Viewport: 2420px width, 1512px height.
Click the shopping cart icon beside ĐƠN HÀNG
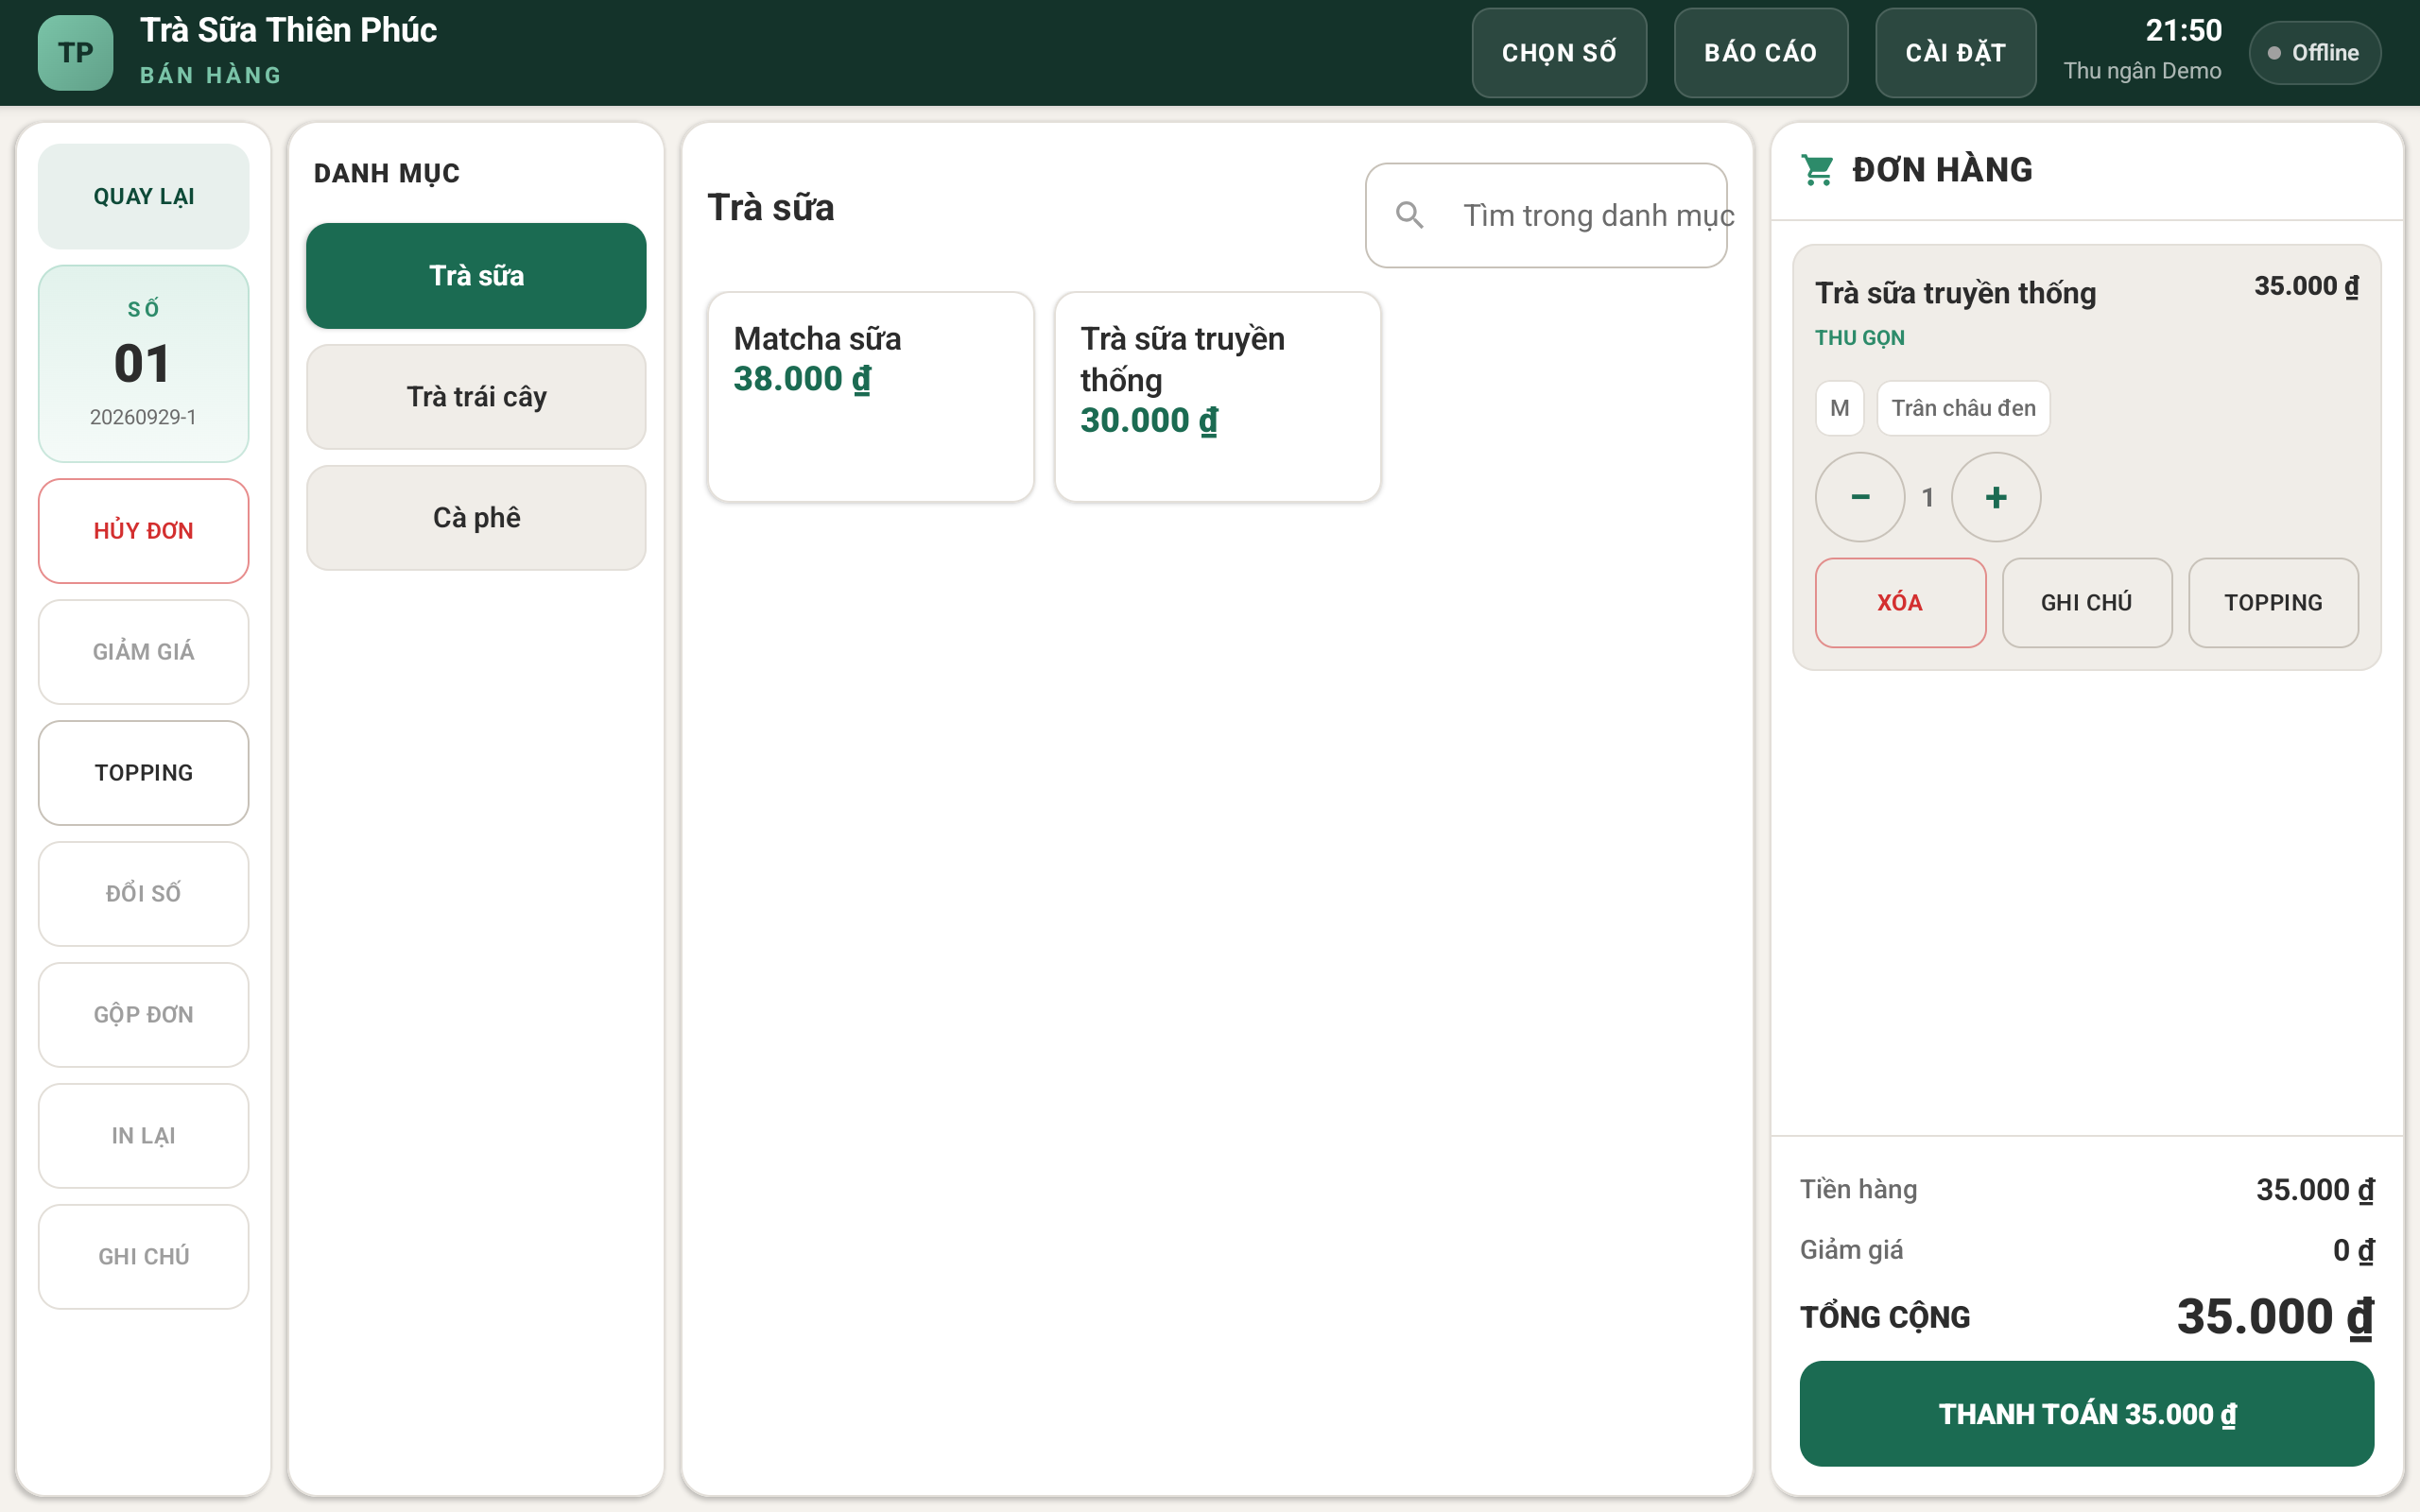tap(1817, 170)
